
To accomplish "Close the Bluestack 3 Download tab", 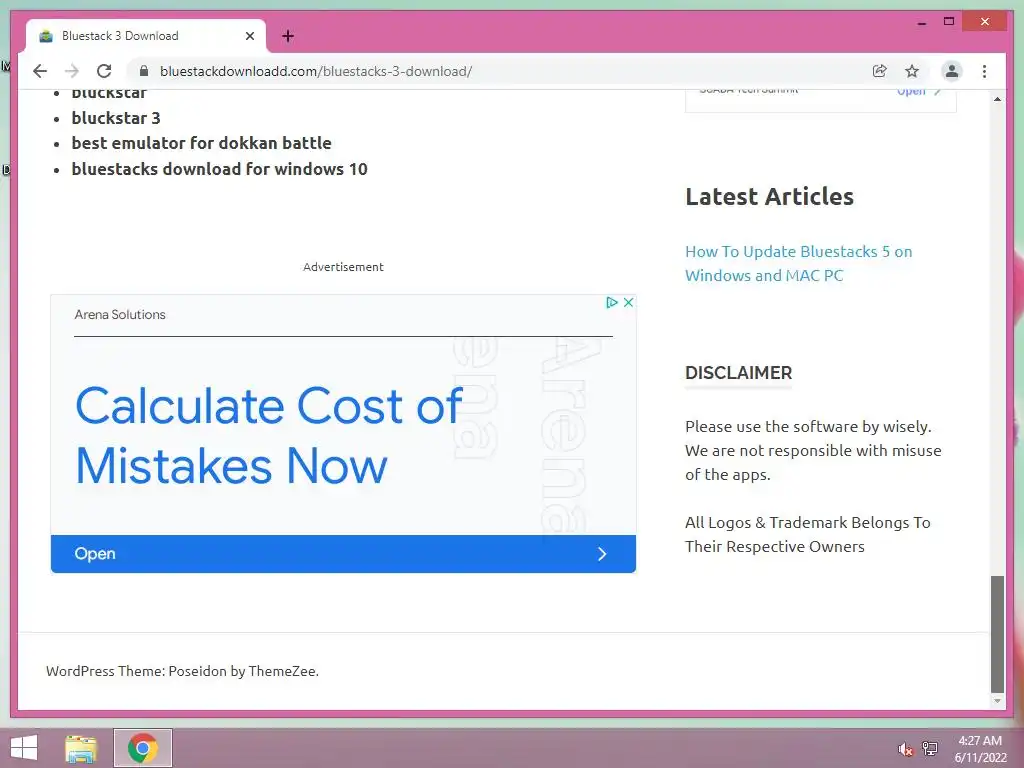I will point(249,36).
